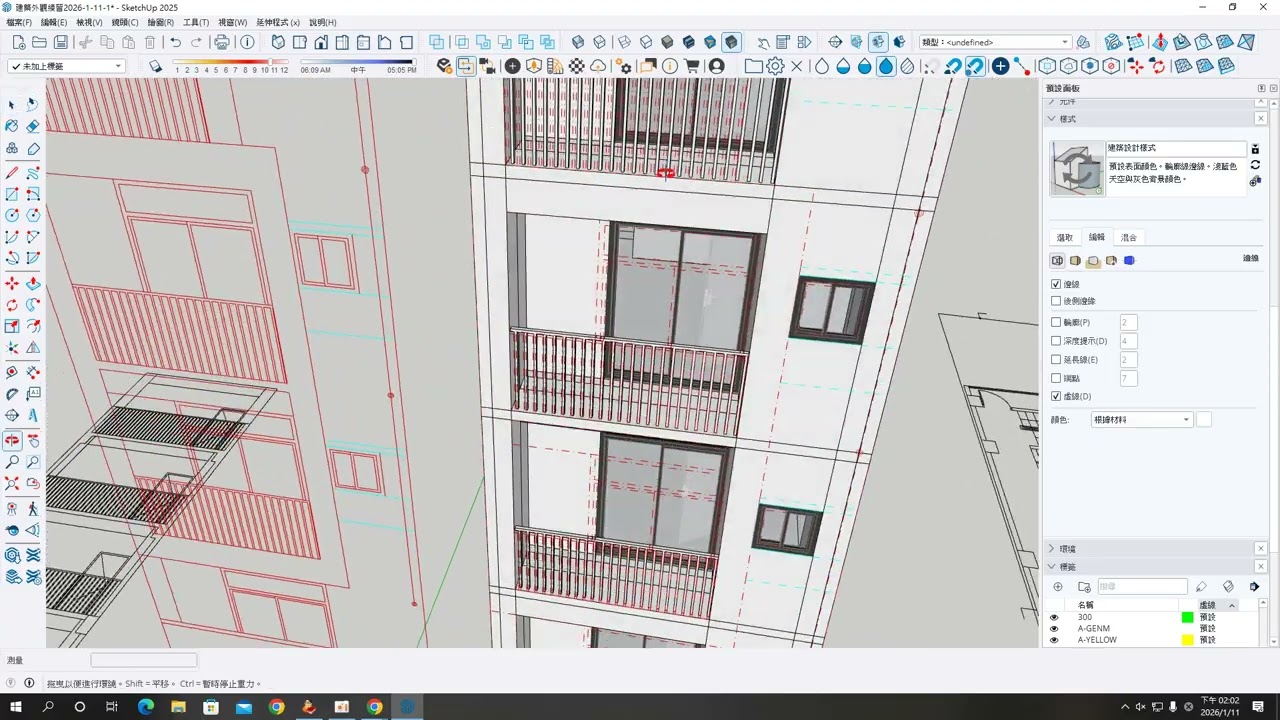
Task: Click the tag search field
Action: coord(1142,587)
